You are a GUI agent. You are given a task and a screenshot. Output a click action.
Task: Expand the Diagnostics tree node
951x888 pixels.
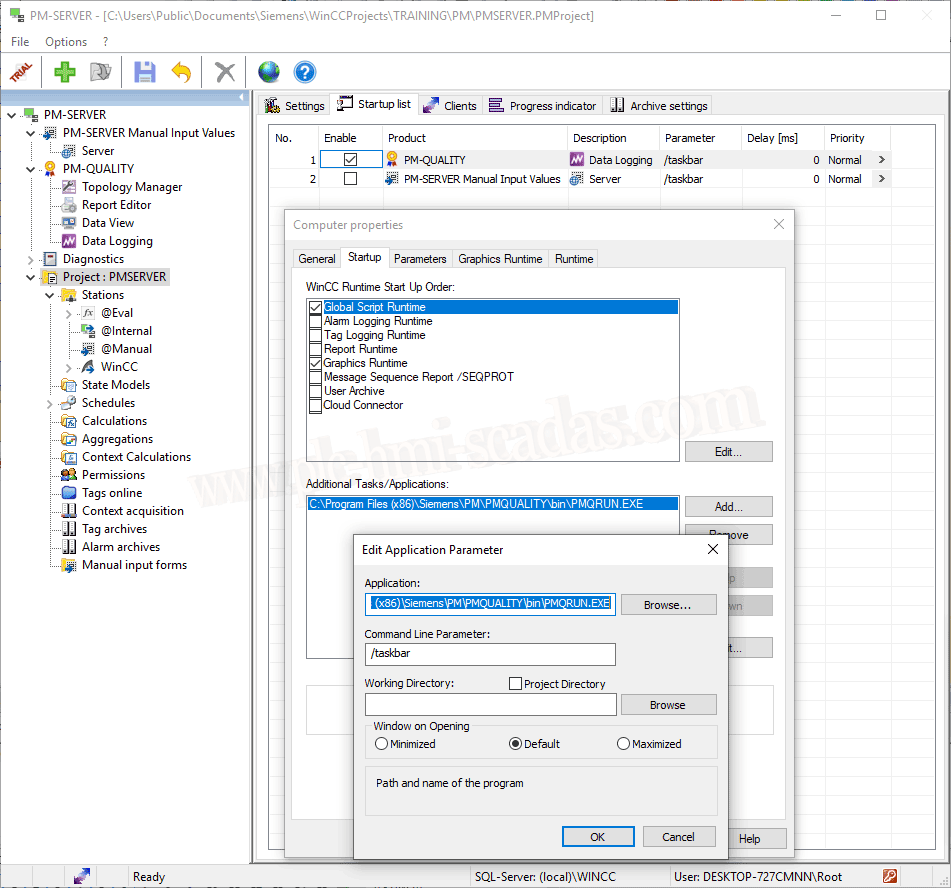pyautogui.click(x=31, y=259)
